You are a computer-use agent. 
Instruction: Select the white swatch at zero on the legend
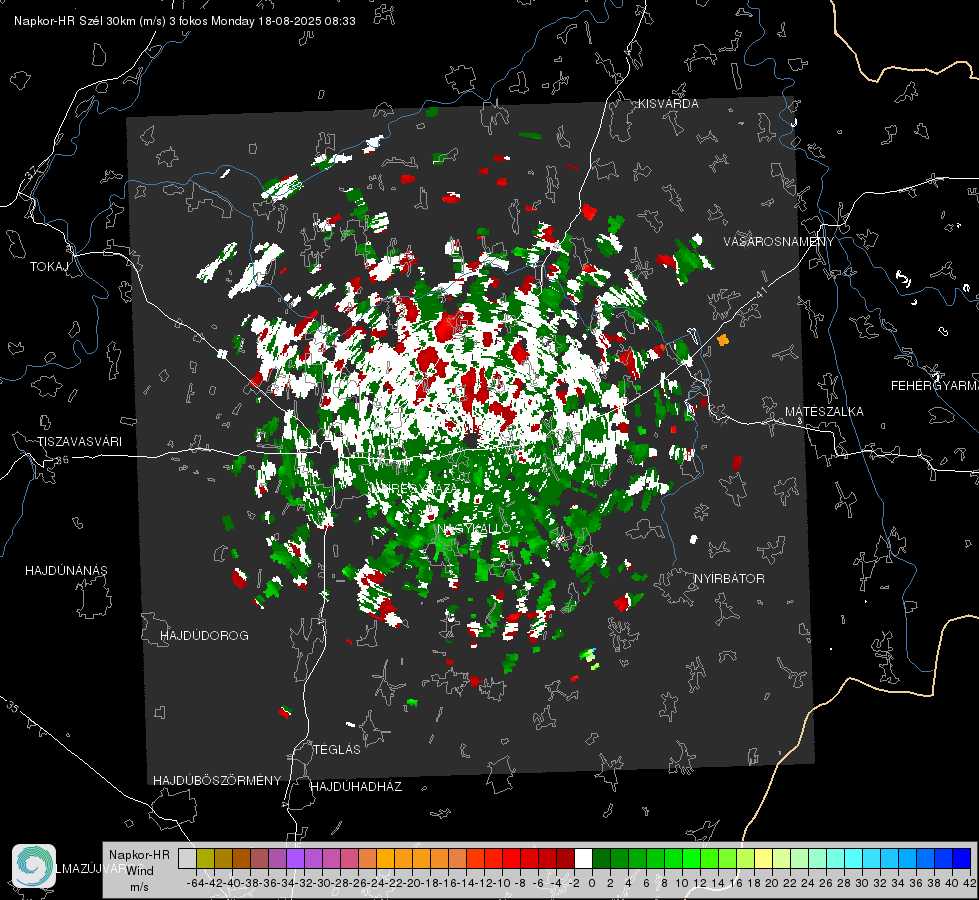tap(583, 859)
